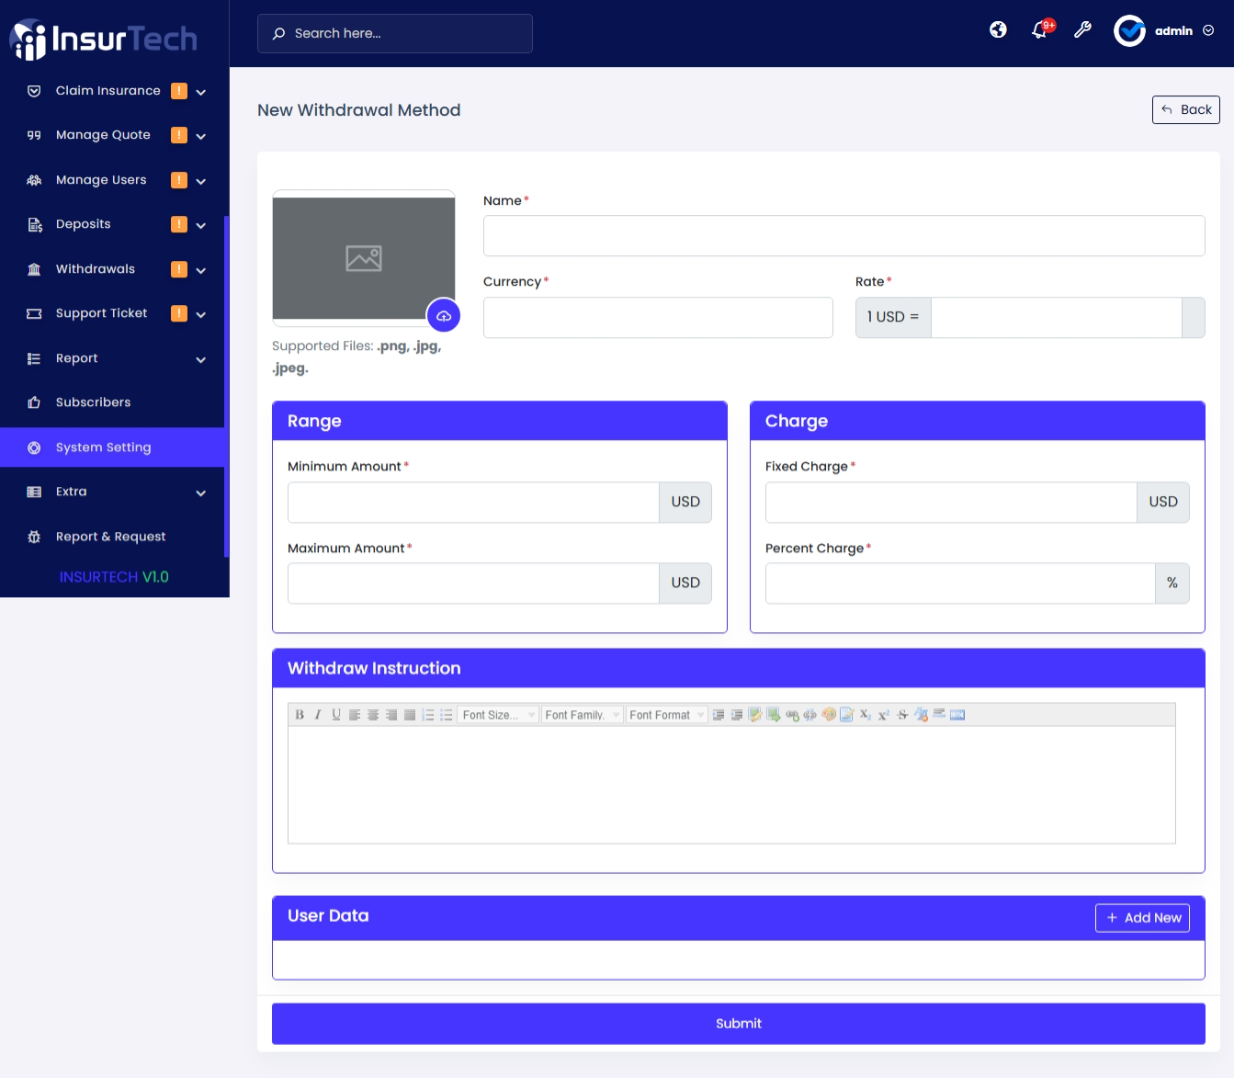Focus the Fixed Charge field

tap(951, 502)
